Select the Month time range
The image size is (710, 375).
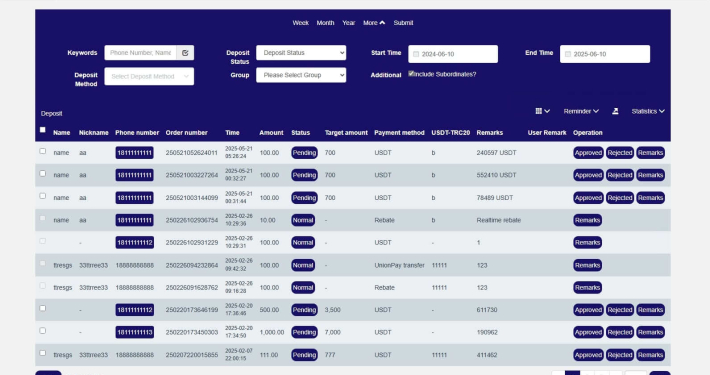pos(325,23)
